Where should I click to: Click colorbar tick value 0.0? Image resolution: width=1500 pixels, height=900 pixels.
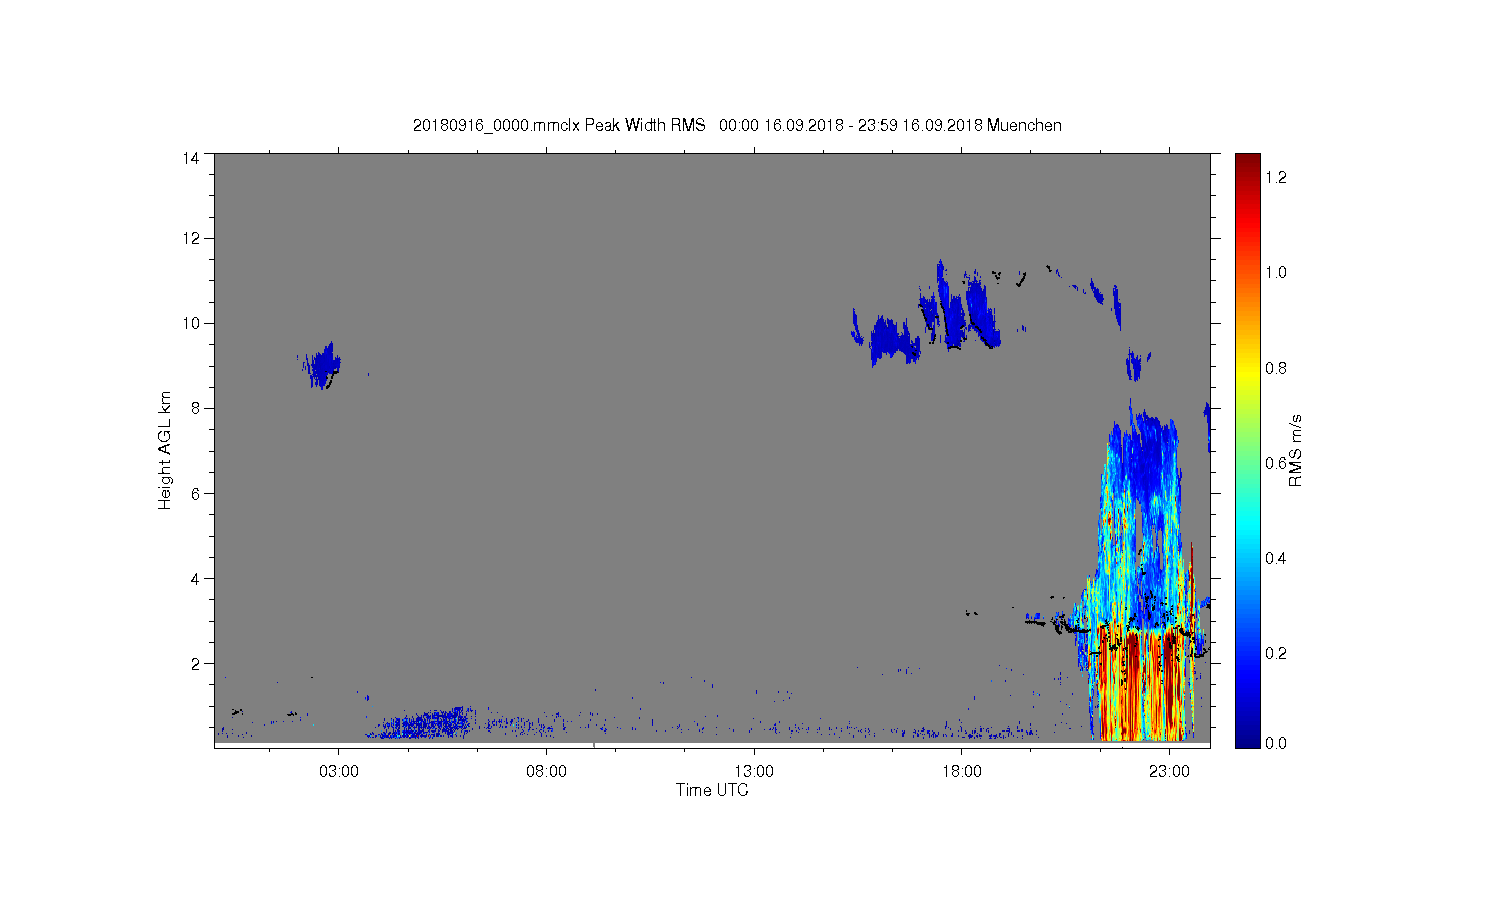click(1276, 743)
